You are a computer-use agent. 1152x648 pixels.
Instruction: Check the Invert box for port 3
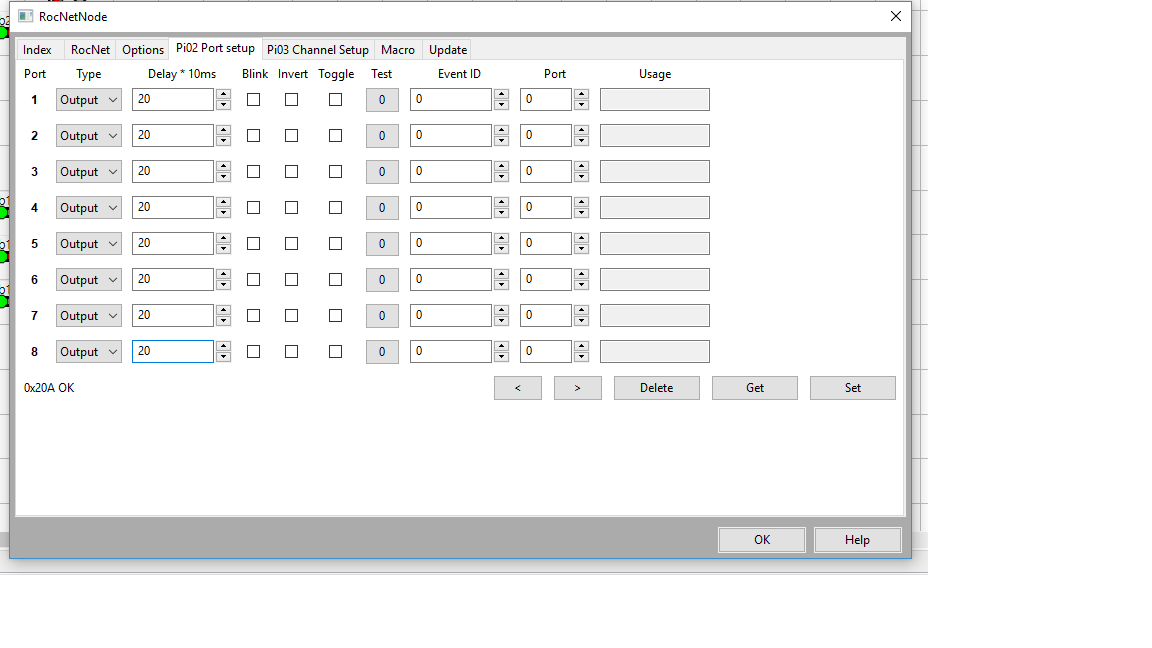click(291, 172)
